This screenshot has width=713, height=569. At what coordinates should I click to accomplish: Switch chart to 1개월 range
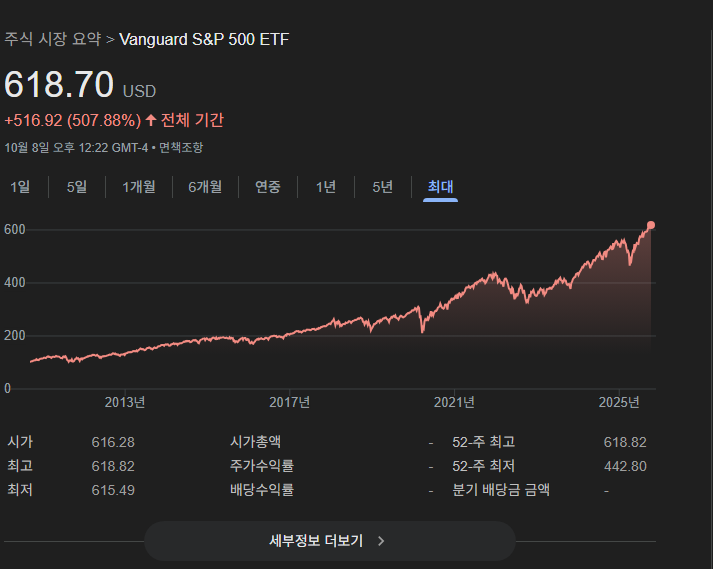(139, 186)
